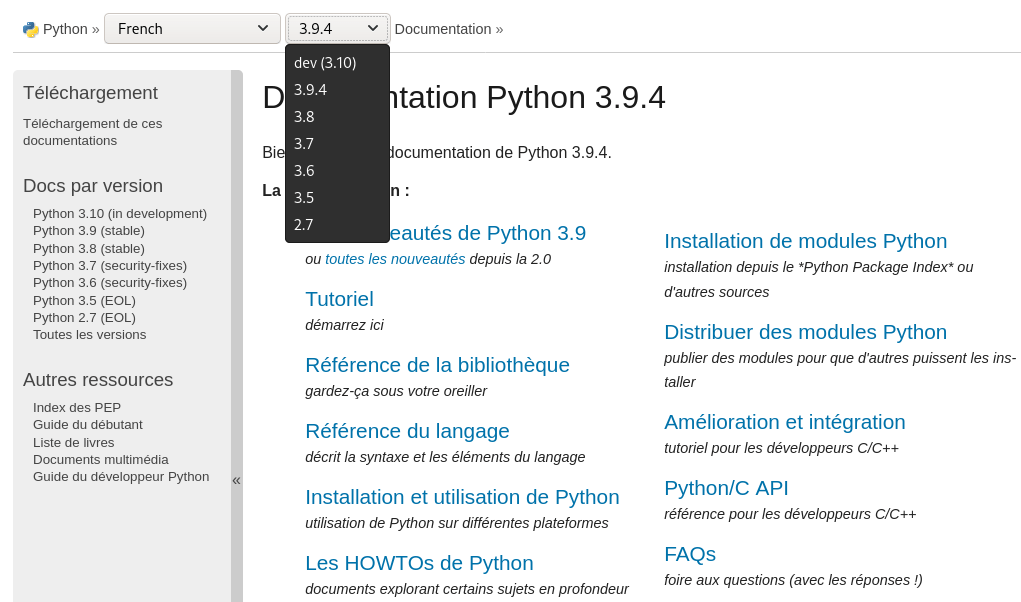This screenshot has width=1021, height=602.
Task: Open the Python/C API reference link
Action: (726, 488)
